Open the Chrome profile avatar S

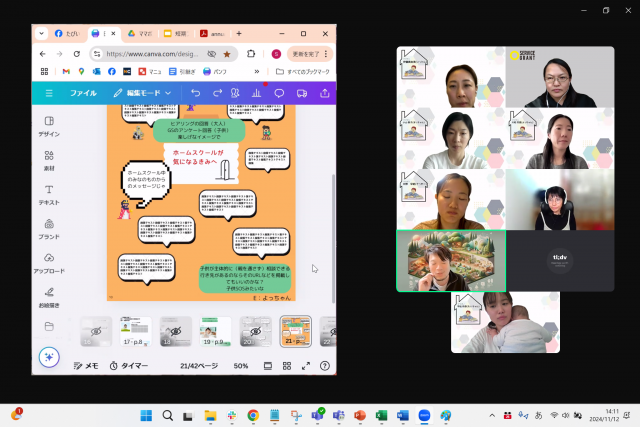[276, 54]
